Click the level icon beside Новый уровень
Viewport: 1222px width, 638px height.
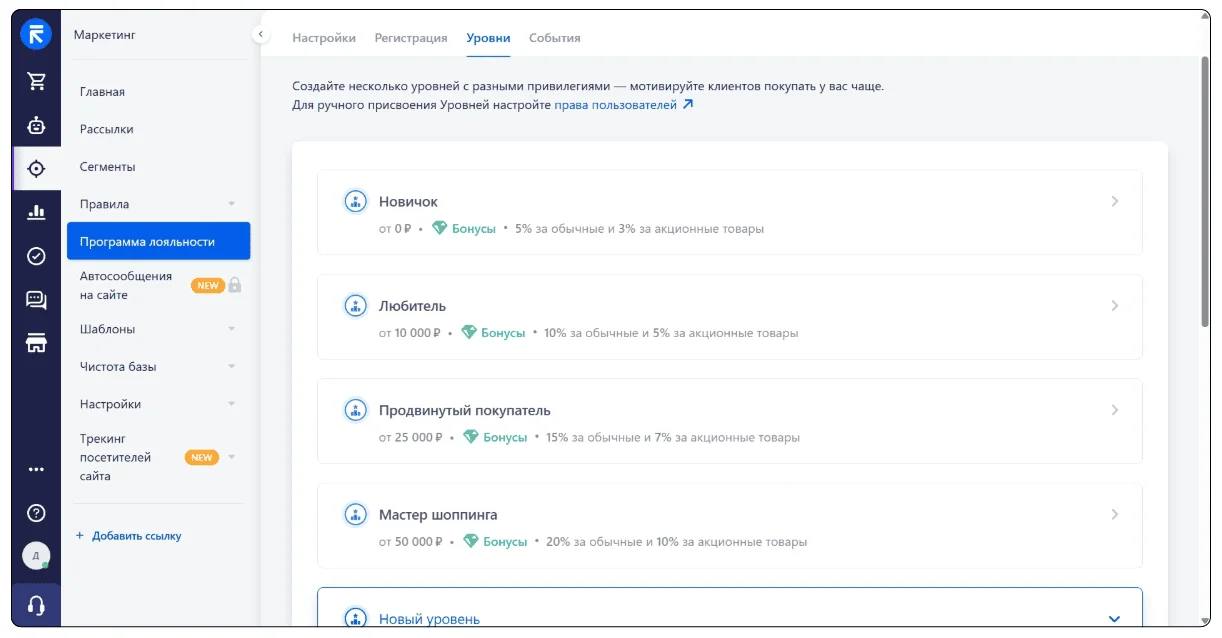355,618
